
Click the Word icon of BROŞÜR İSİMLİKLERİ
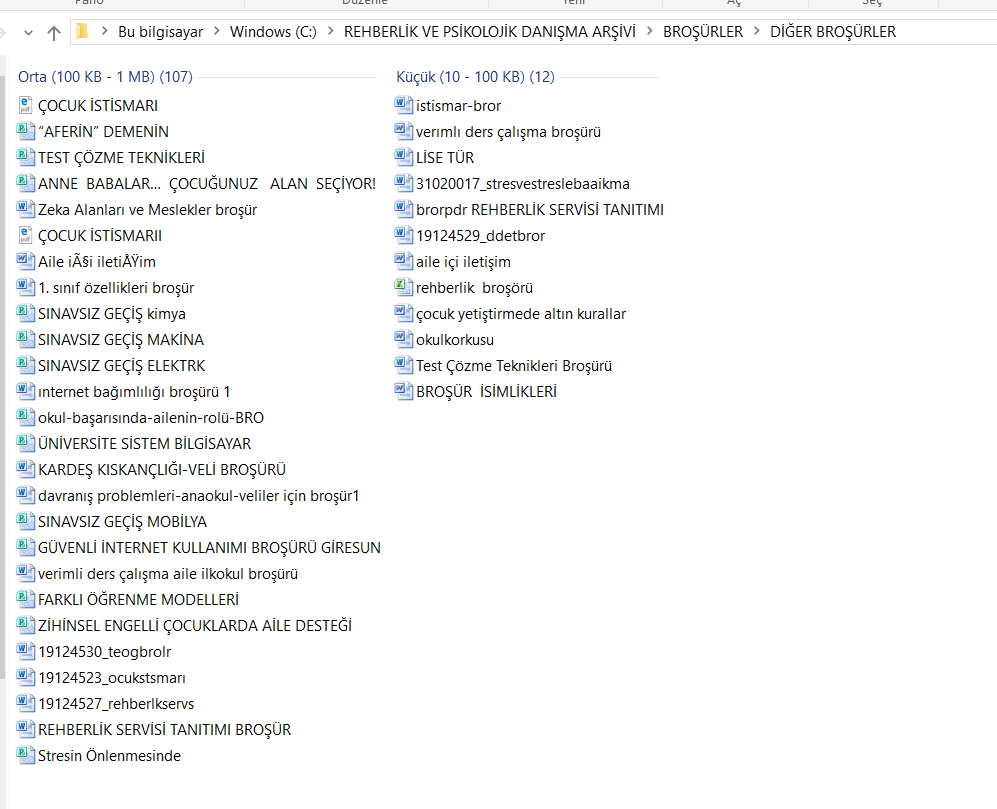tap(404, 392)
